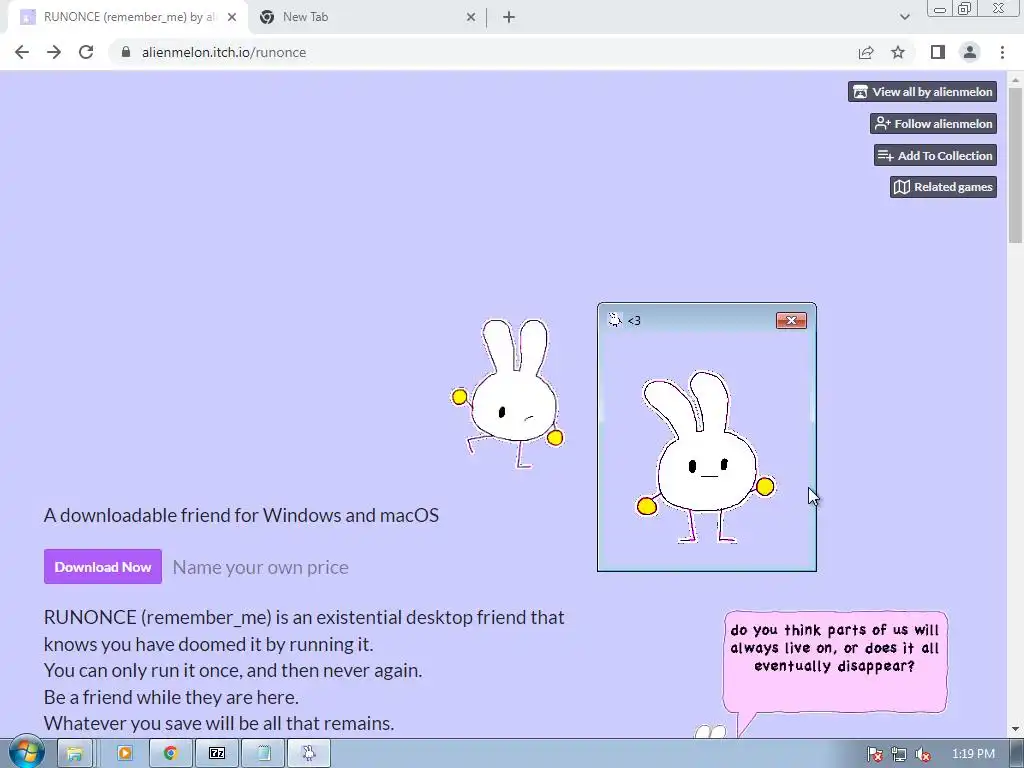Click the padlock site info icon
This screenshot has height=768, width=1024.
(126, 52)
